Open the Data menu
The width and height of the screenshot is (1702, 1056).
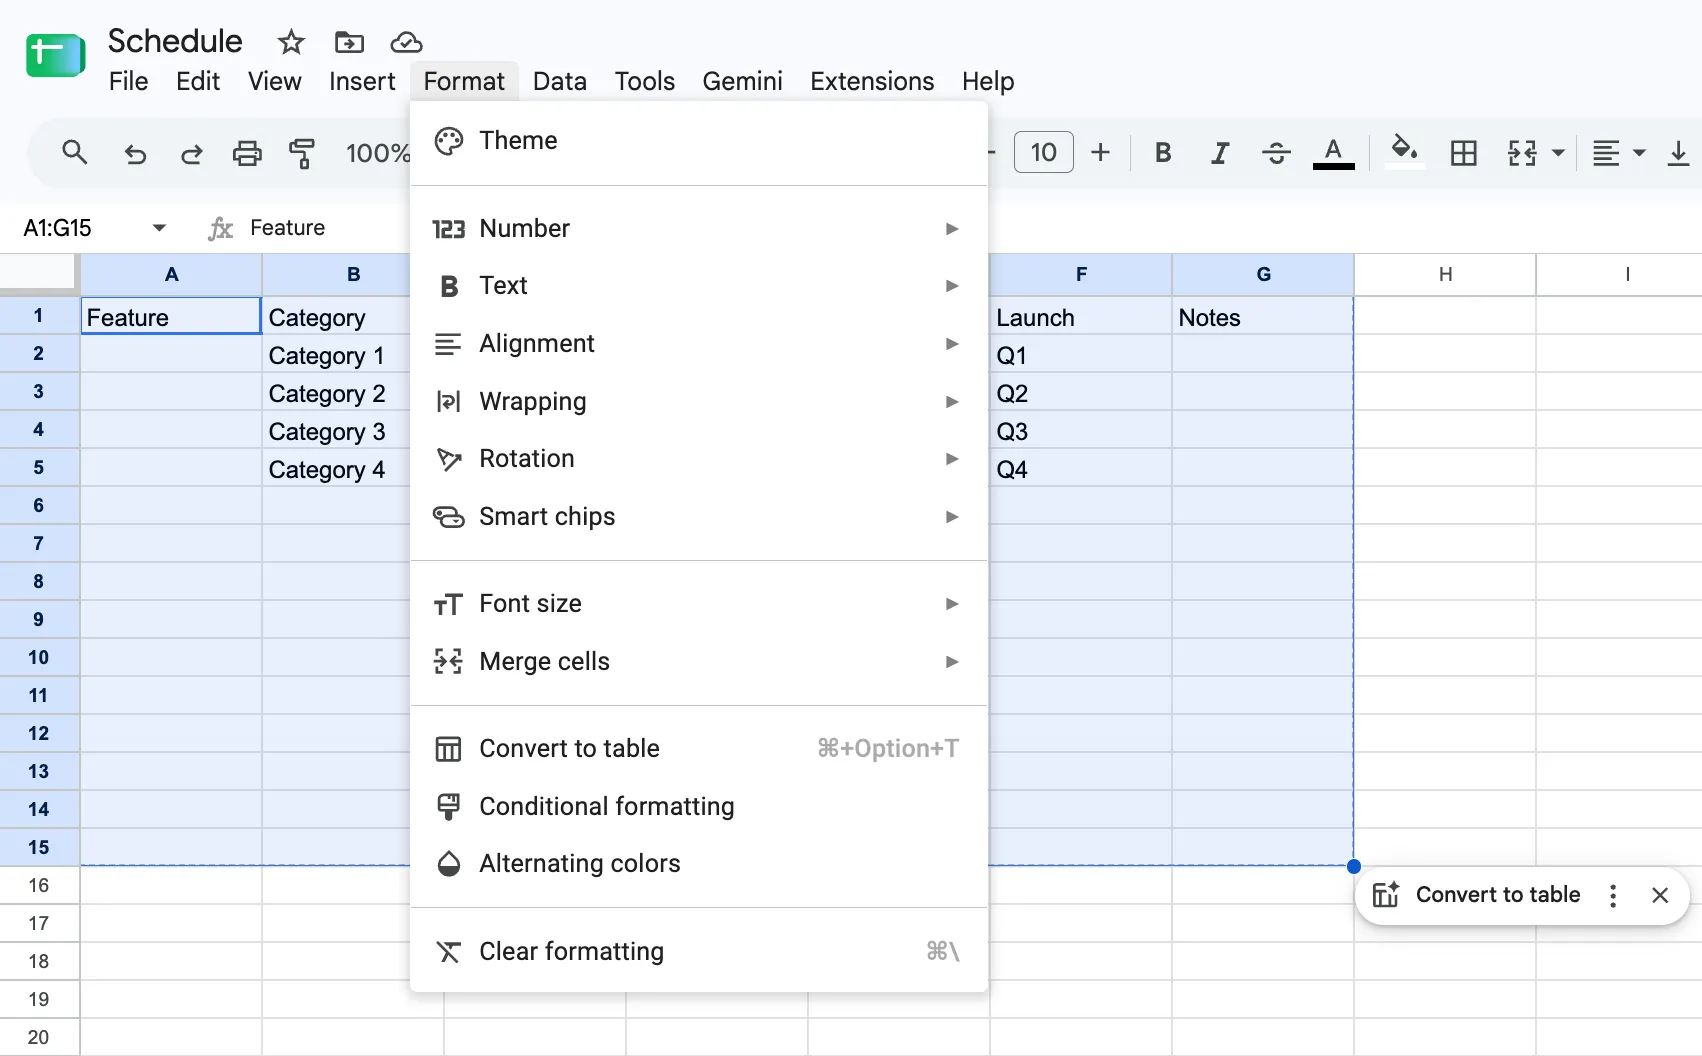pos(560,81)
